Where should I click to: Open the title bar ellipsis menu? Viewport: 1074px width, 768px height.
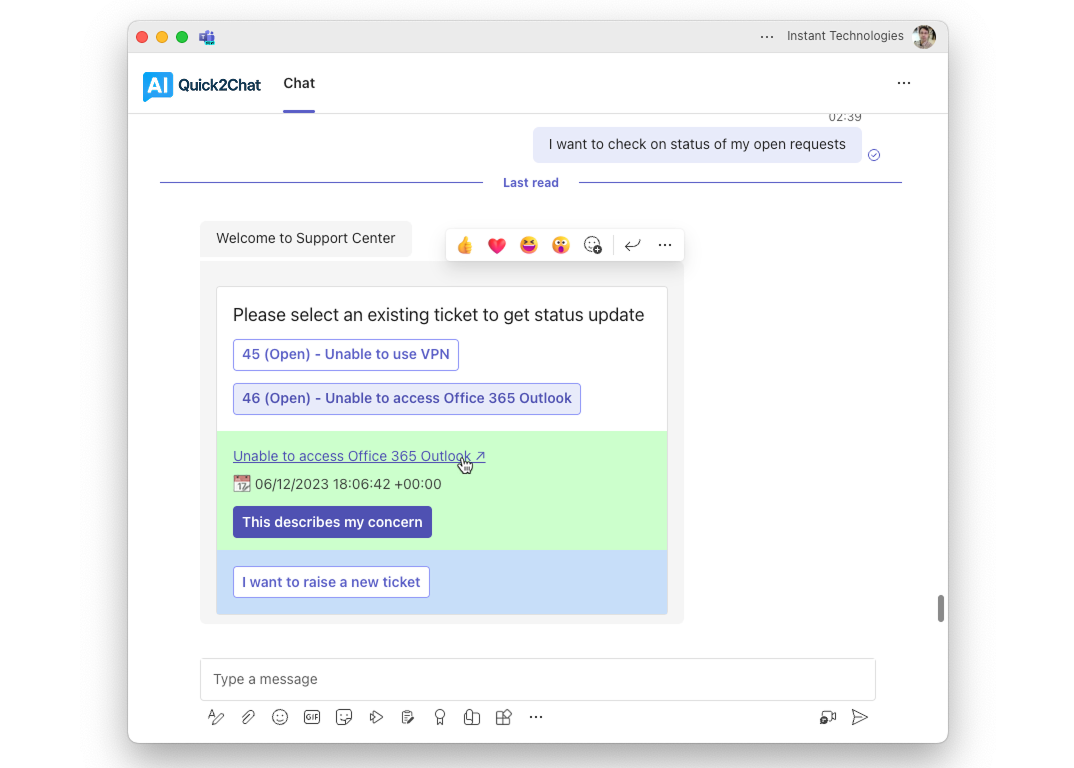(x=767, y=37)
